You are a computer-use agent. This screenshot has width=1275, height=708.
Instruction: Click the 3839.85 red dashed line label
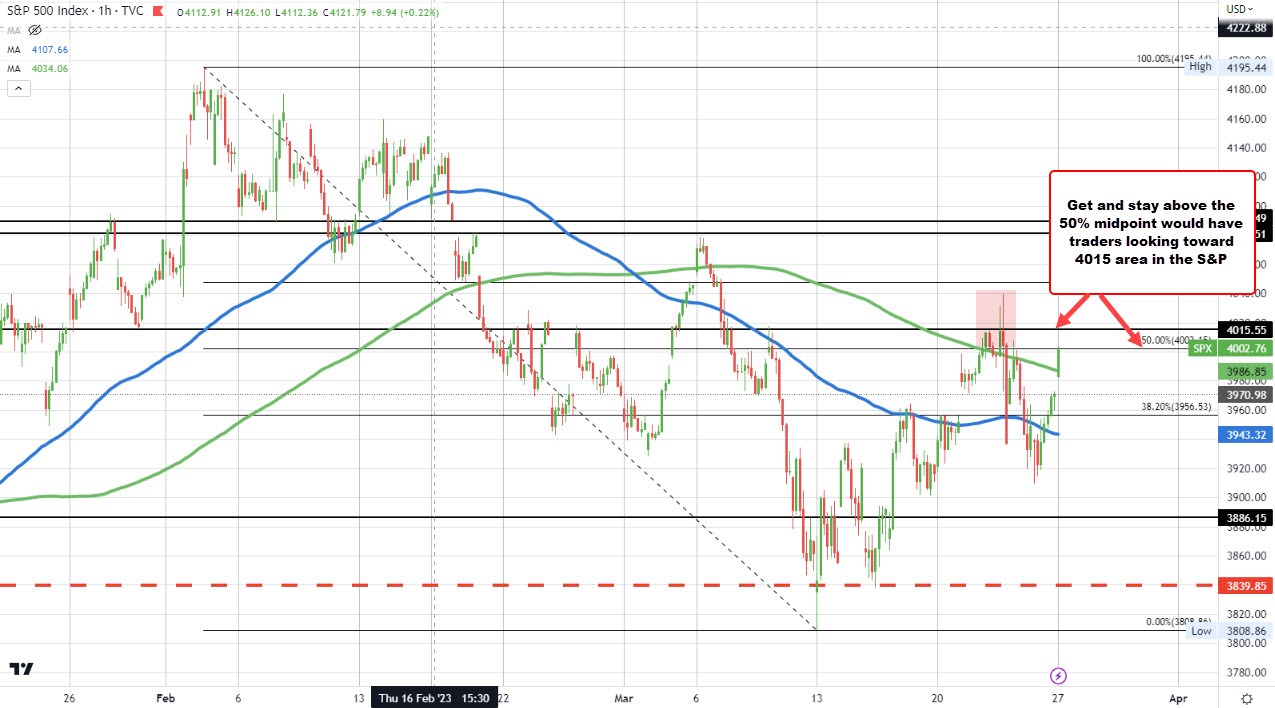click(1244, 586)
